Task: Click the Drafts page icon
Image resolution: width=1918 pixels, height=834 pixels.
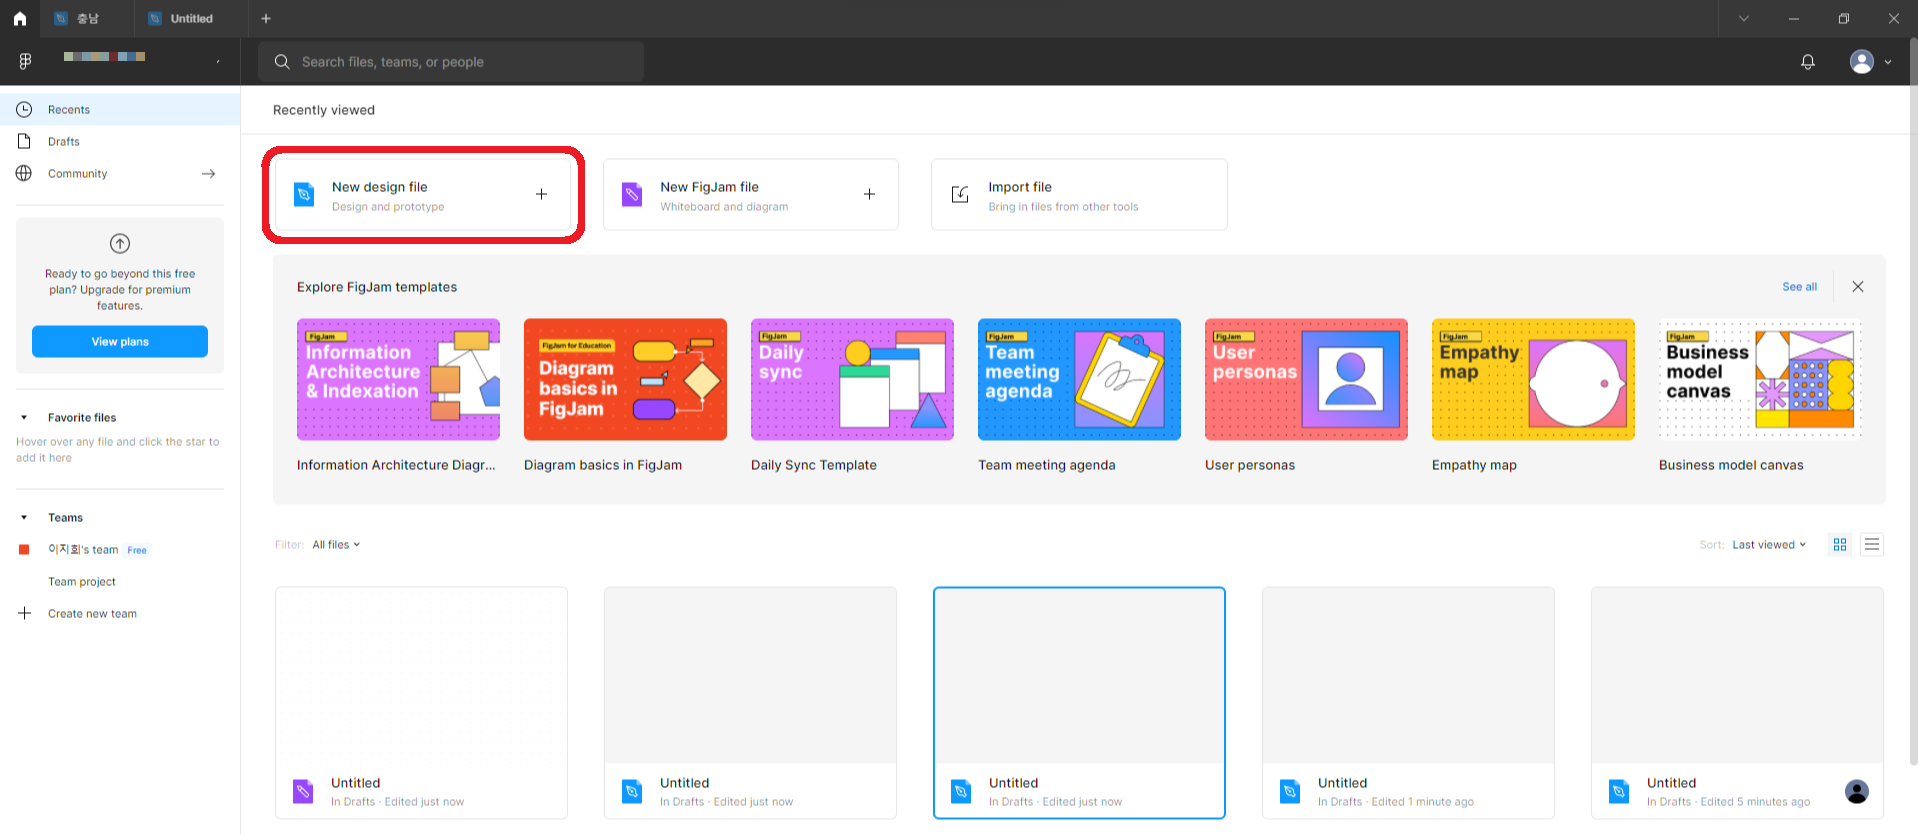Action: coord(24,141)
